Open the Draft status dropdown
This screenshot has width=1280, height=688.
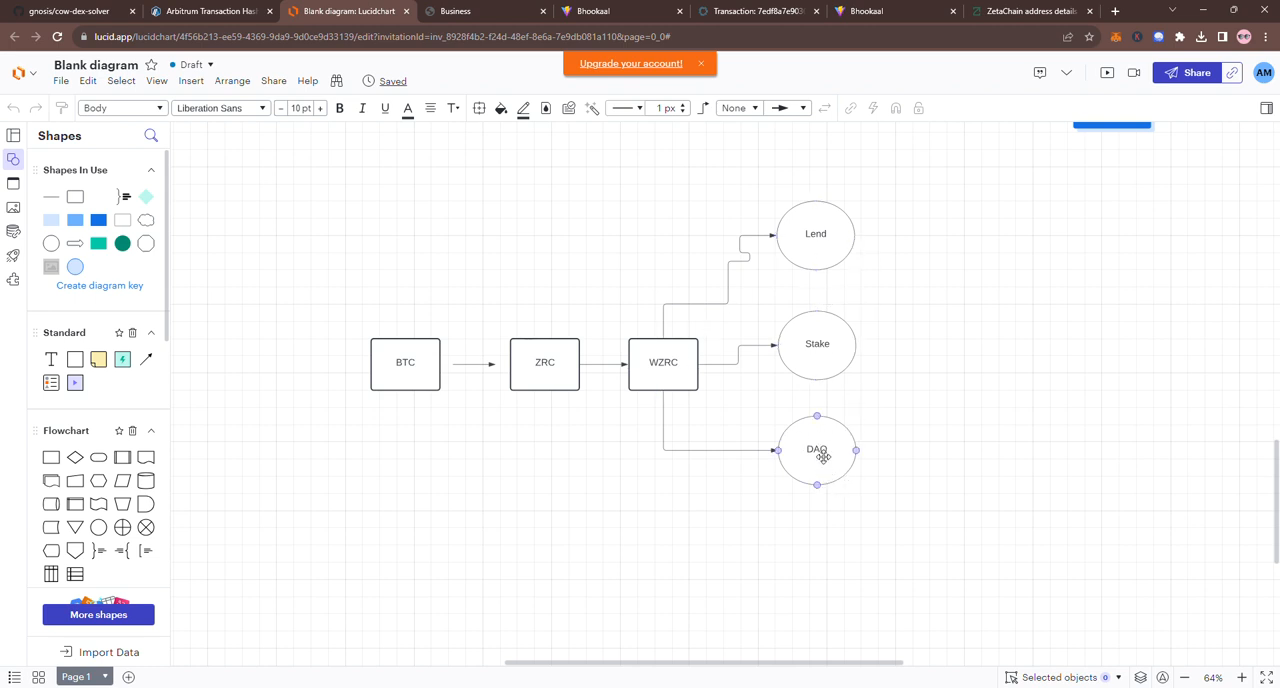pyautogui.click(x=192, y=65)
